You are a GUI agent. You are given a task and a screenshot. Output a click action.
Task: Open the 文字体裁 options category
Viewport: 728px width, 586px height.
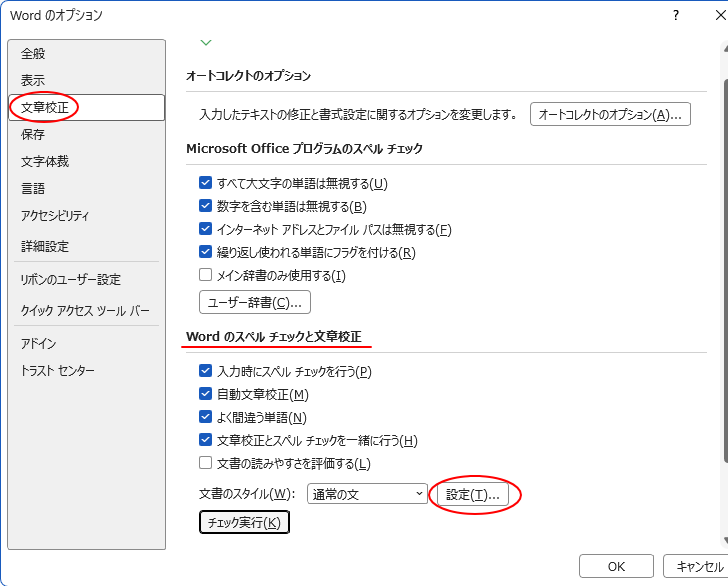(86, 162)
